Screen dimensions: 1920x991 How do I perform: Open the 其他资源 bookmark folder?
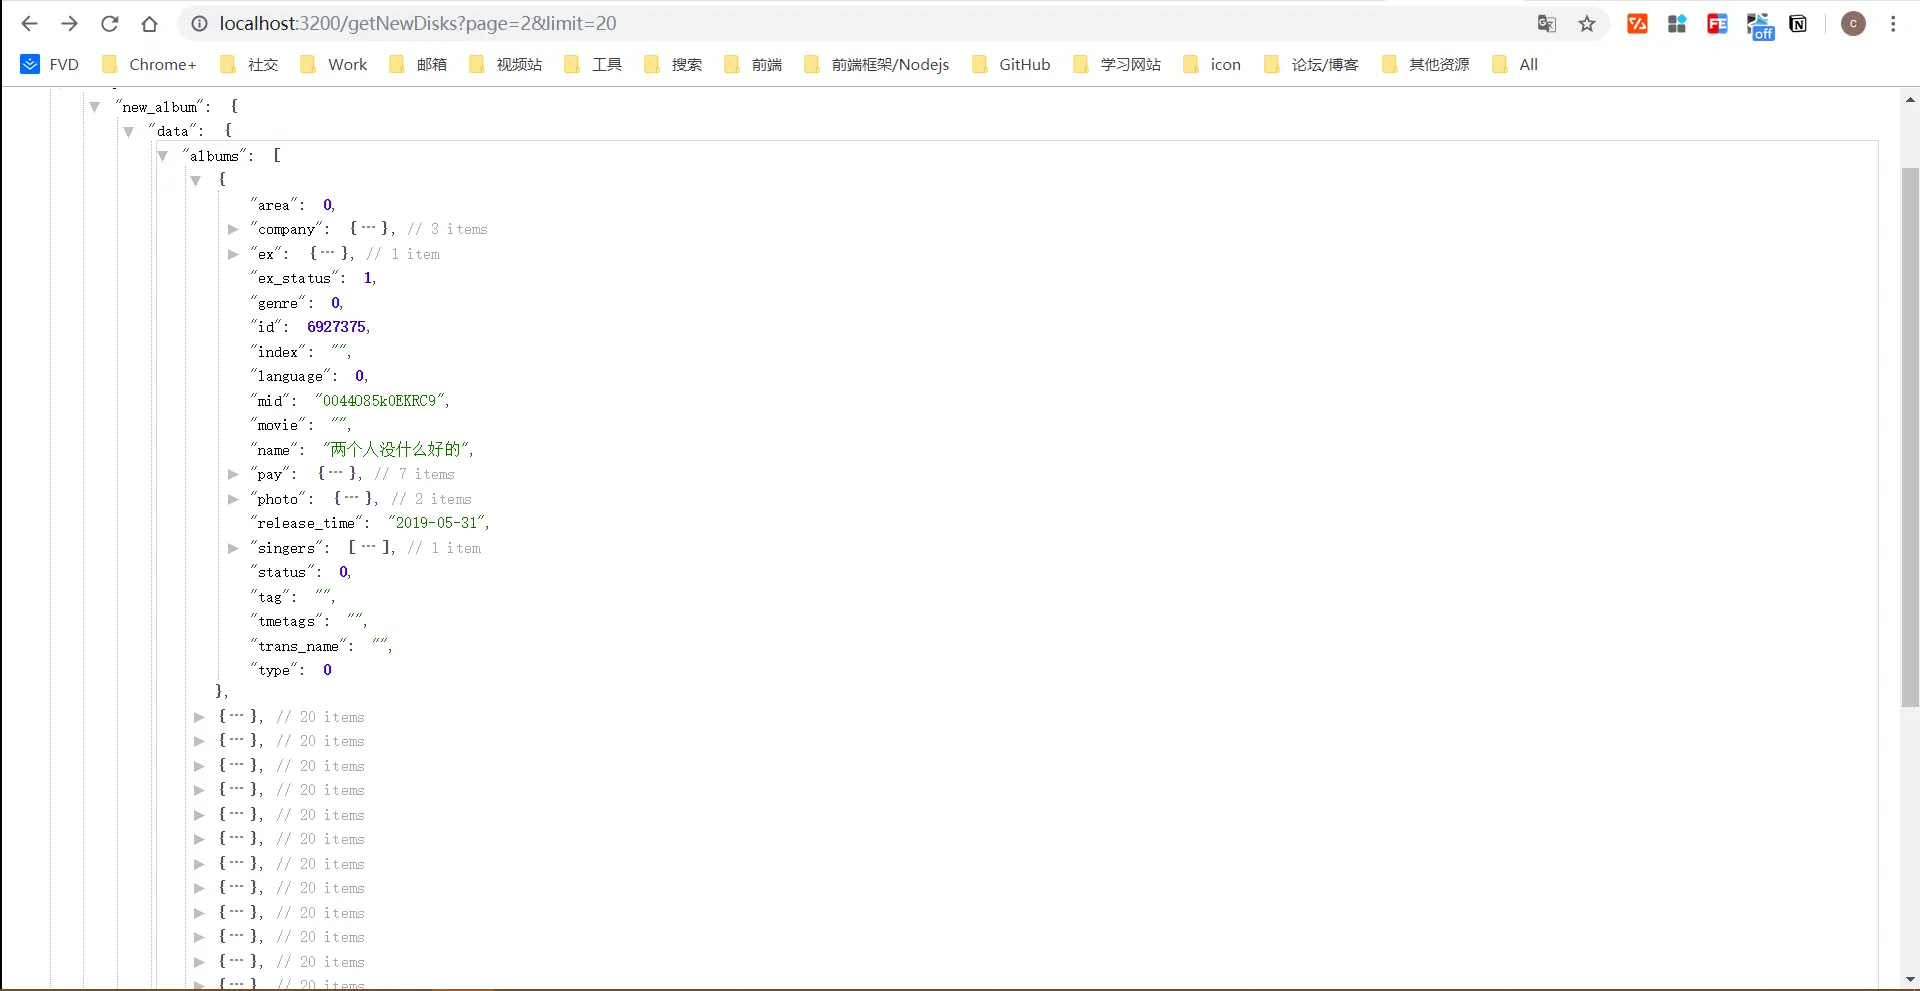click(x=1425, y=64)
